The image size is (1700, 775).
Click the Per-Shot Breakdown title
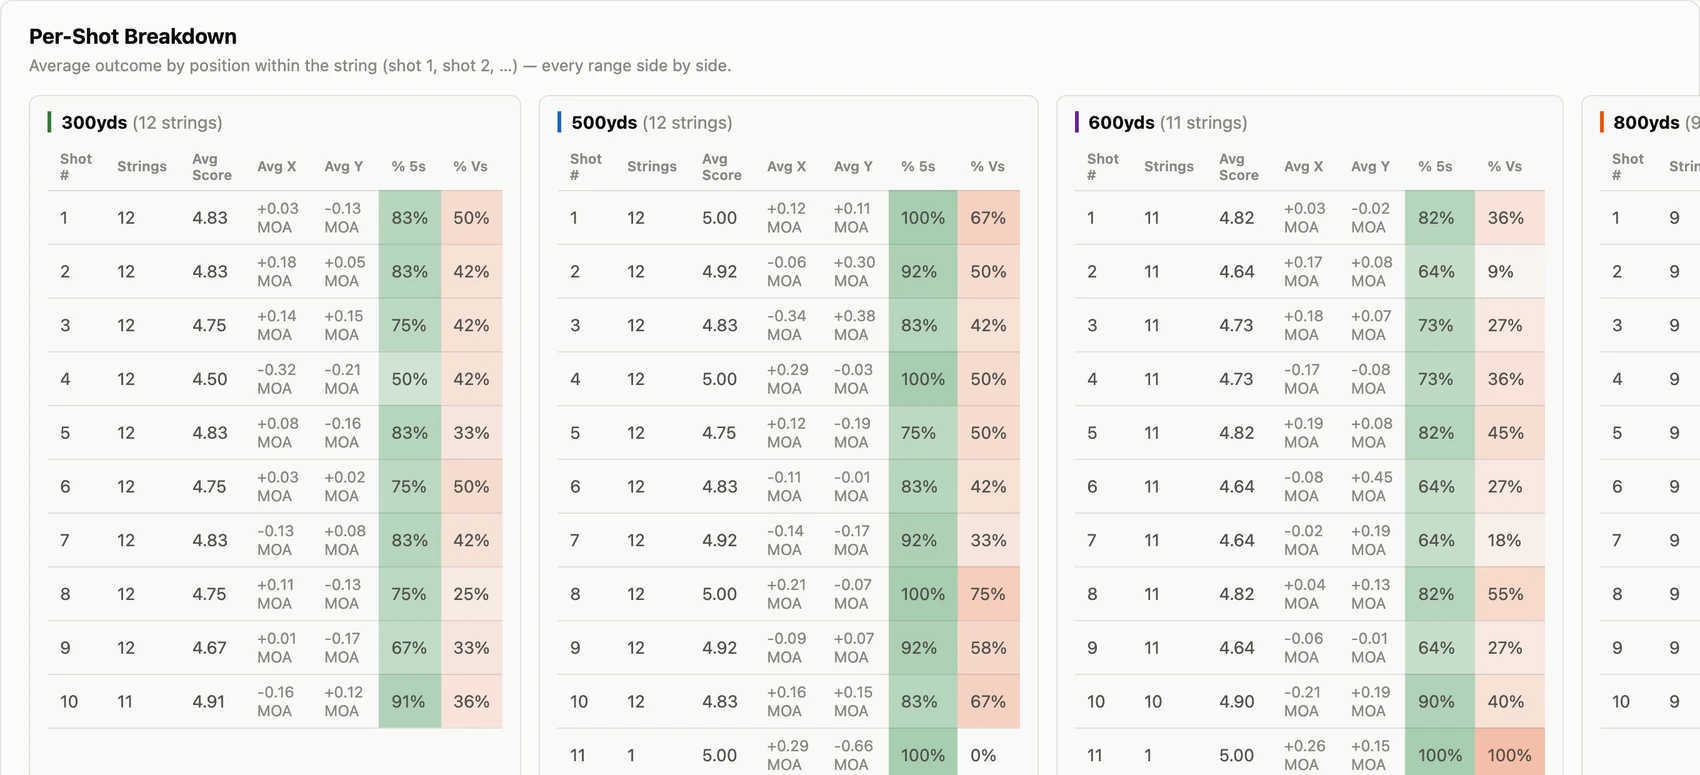[133, 37]
